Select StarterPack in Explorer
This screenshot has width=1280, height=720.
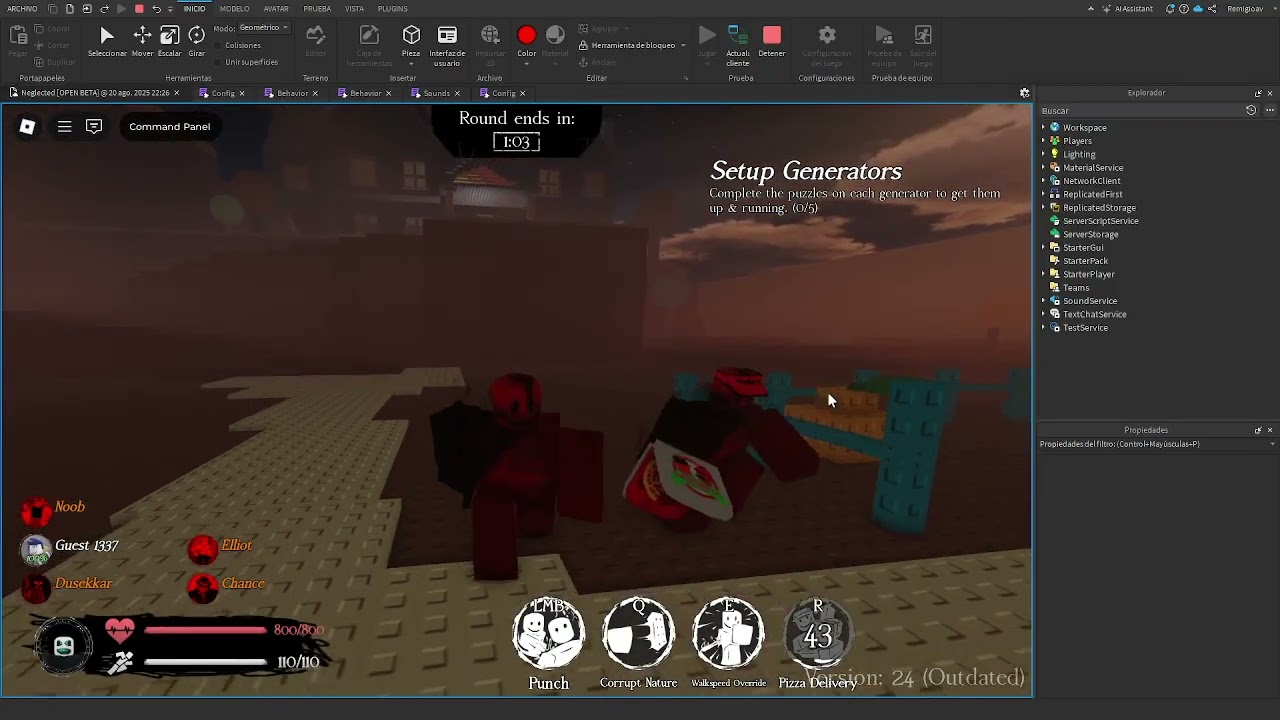click(1085, 261)
